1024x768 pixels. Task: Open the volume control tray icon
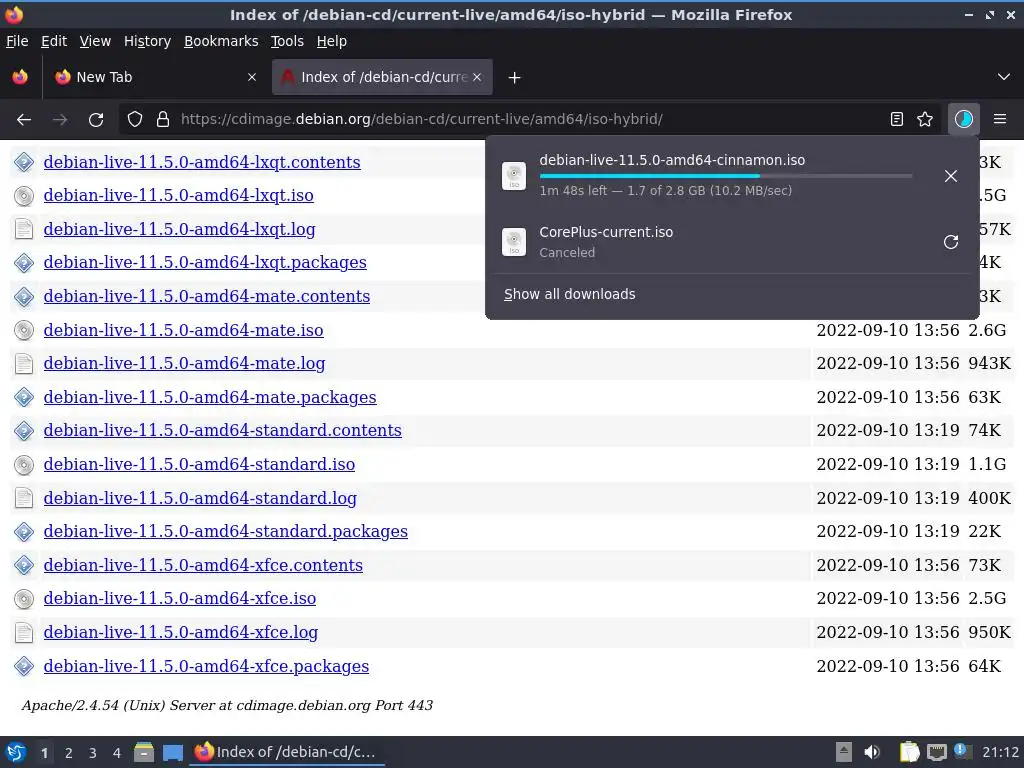point(872,753)
